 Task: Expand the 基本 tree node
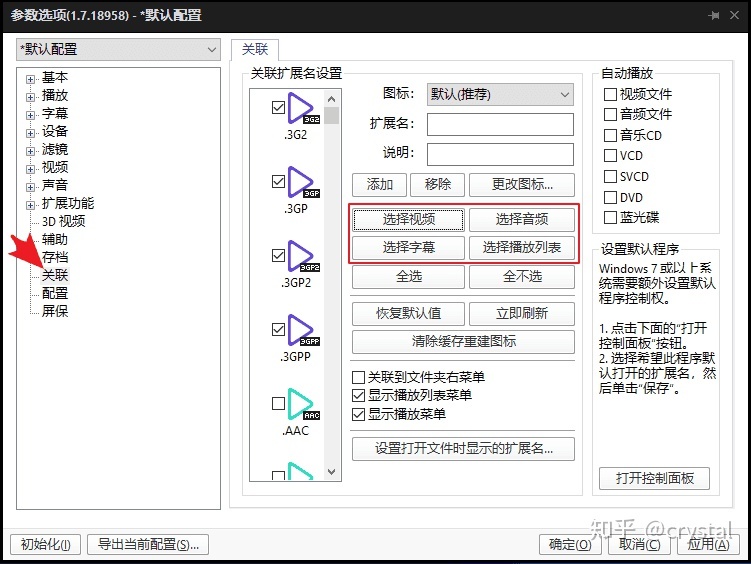31,79
